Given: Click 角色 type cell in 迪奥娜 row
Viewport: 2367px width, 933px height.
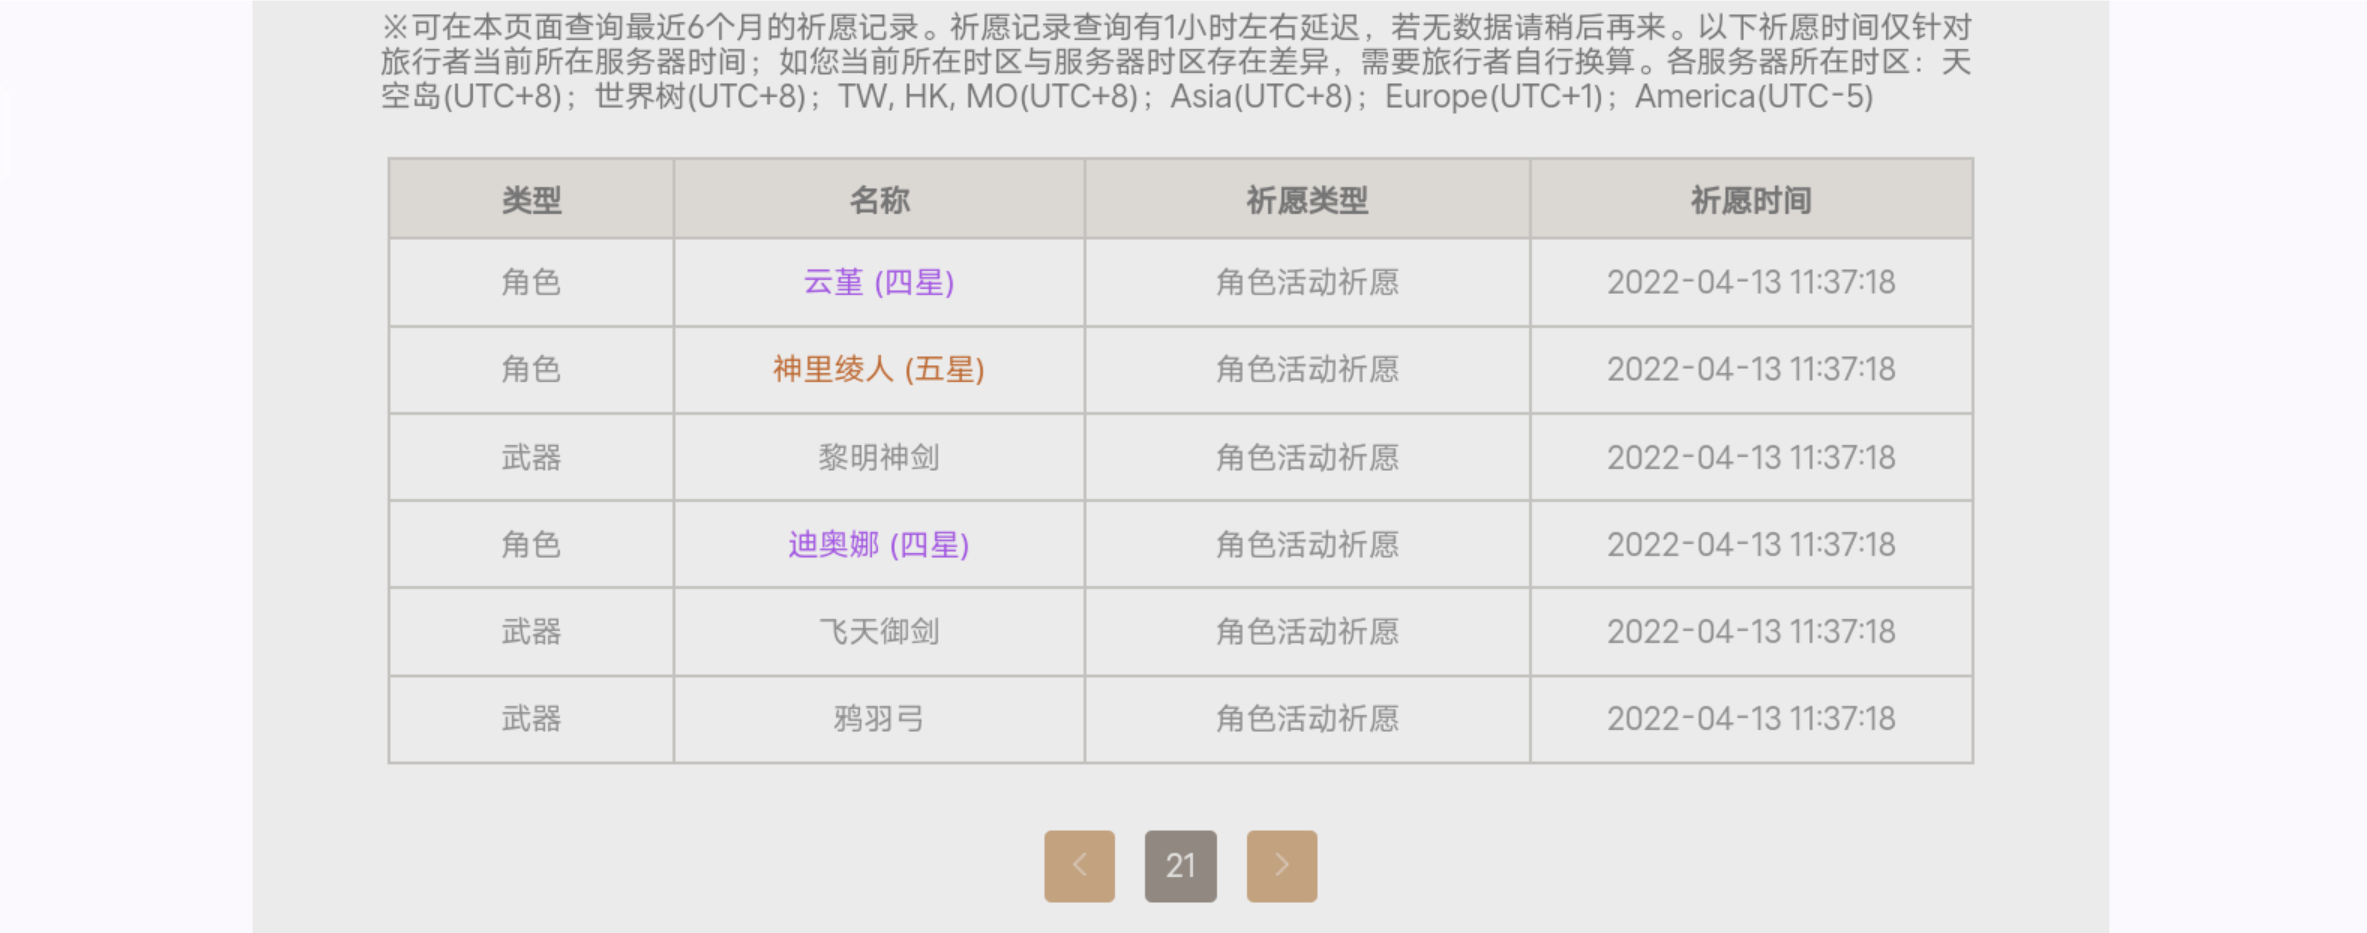Looking at the screenshot, I should (531, 545).
